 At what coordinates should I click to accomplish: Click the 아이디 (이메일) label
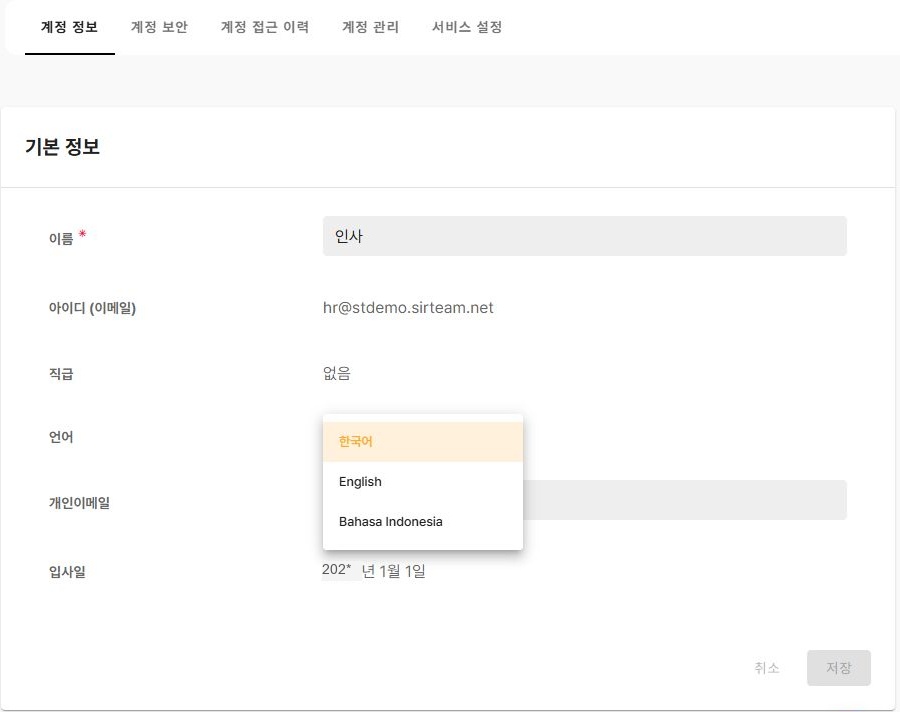pyautogui.click(x=92, y=308)
